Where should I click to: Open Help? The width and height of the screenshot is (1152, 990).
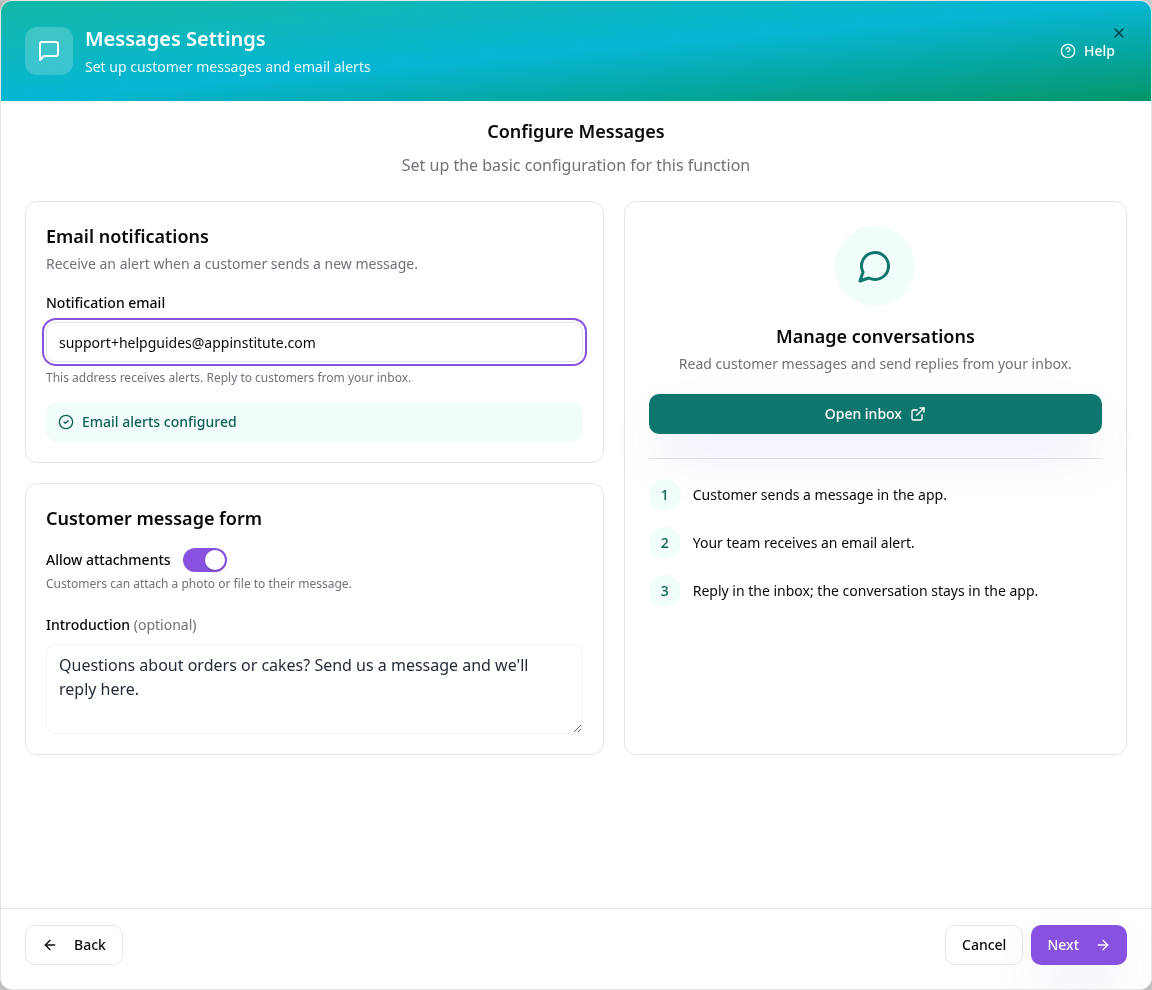pyautogui.click(x=1087, y=51)
